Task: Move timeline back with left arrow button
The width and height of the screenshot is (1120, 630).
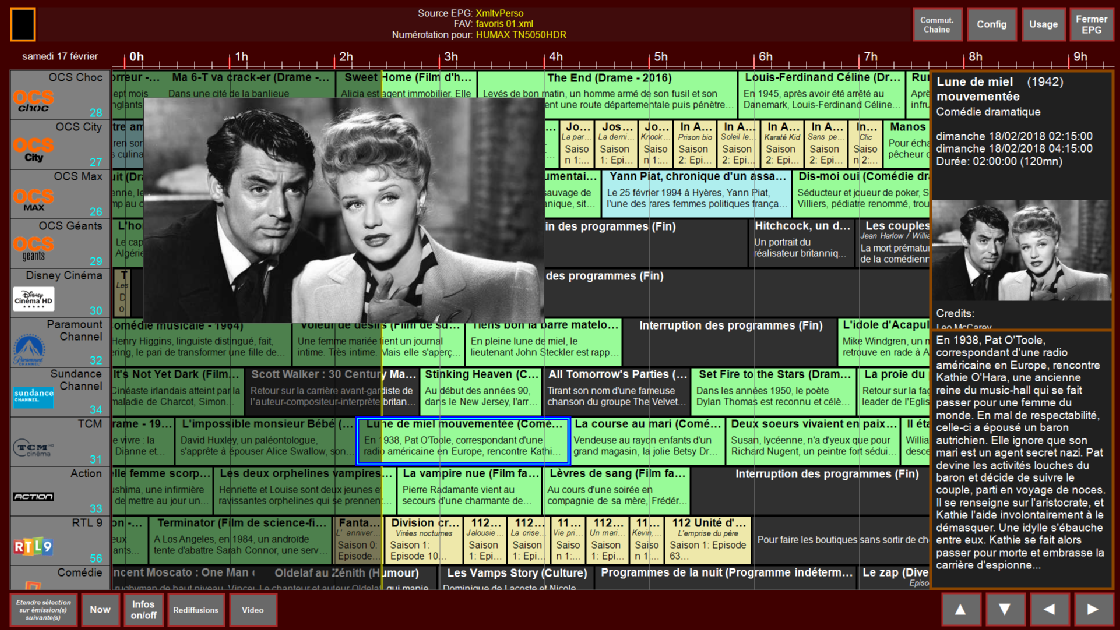Action: click(x=1049, y=609)
